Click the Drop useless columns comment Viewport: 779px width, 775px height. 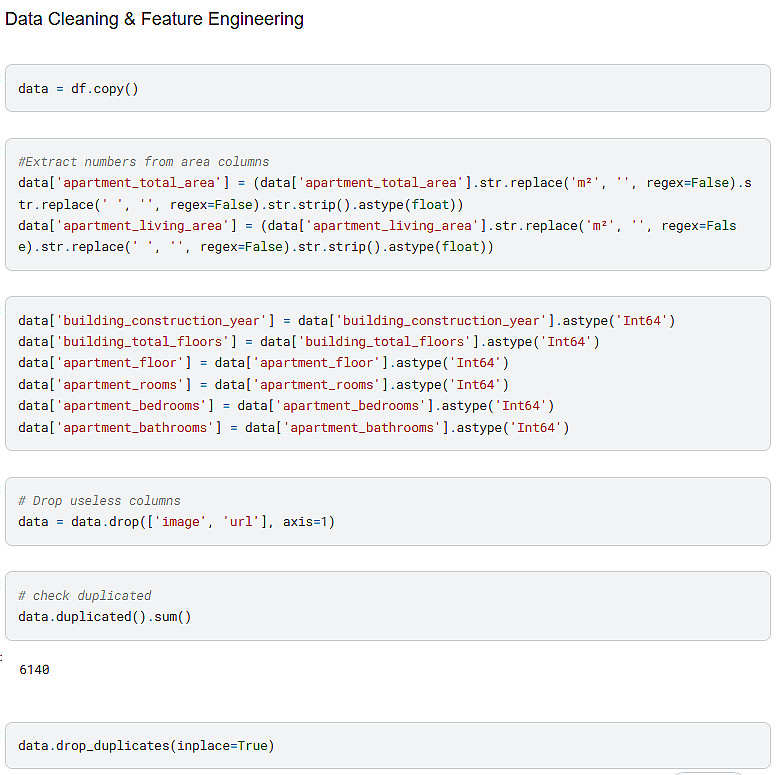click(x=99, y=500)
